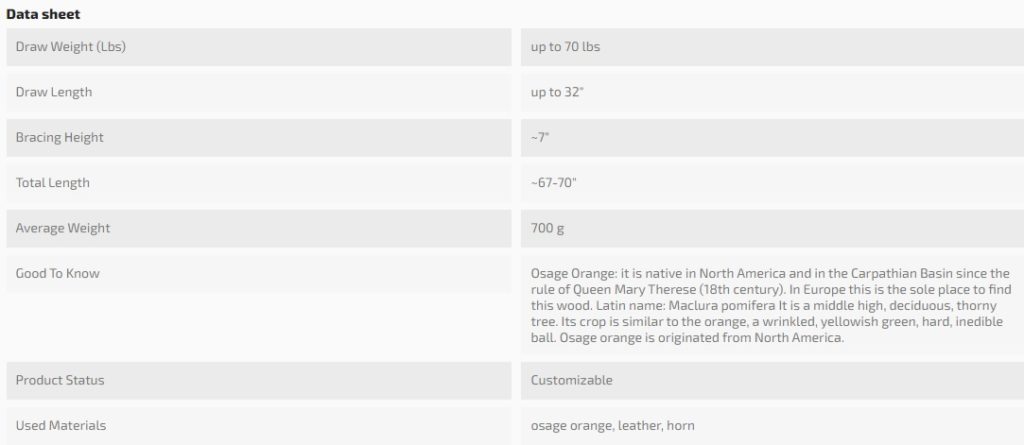Click the '~67-70"' total length value

pyautogui.click(x=554, y=183)
